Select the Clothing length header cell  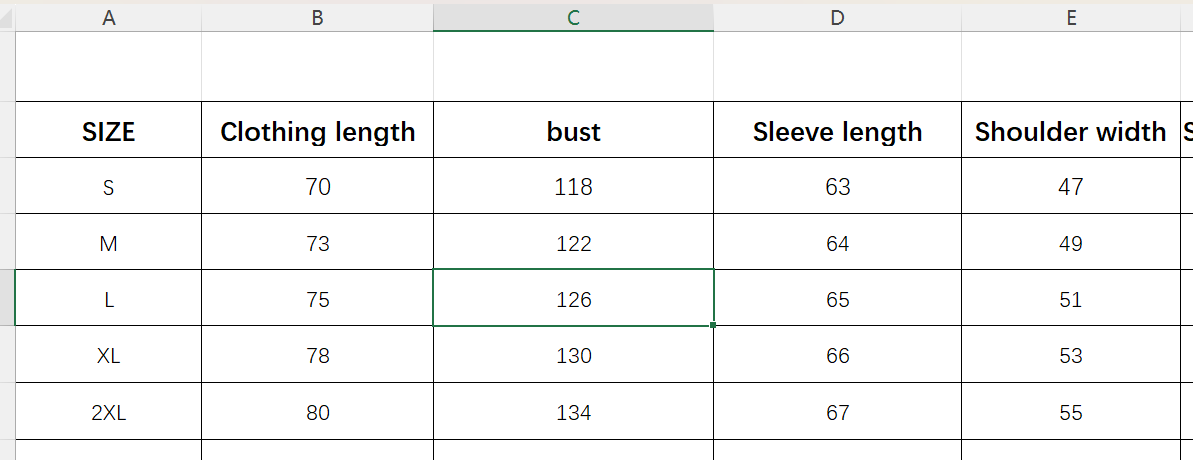317,131
